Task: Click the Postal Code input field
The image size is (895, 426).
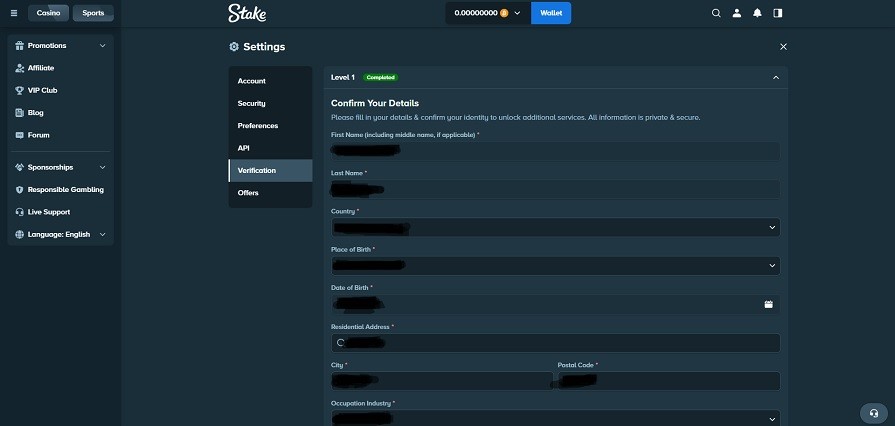Action: tap(669, 381)
